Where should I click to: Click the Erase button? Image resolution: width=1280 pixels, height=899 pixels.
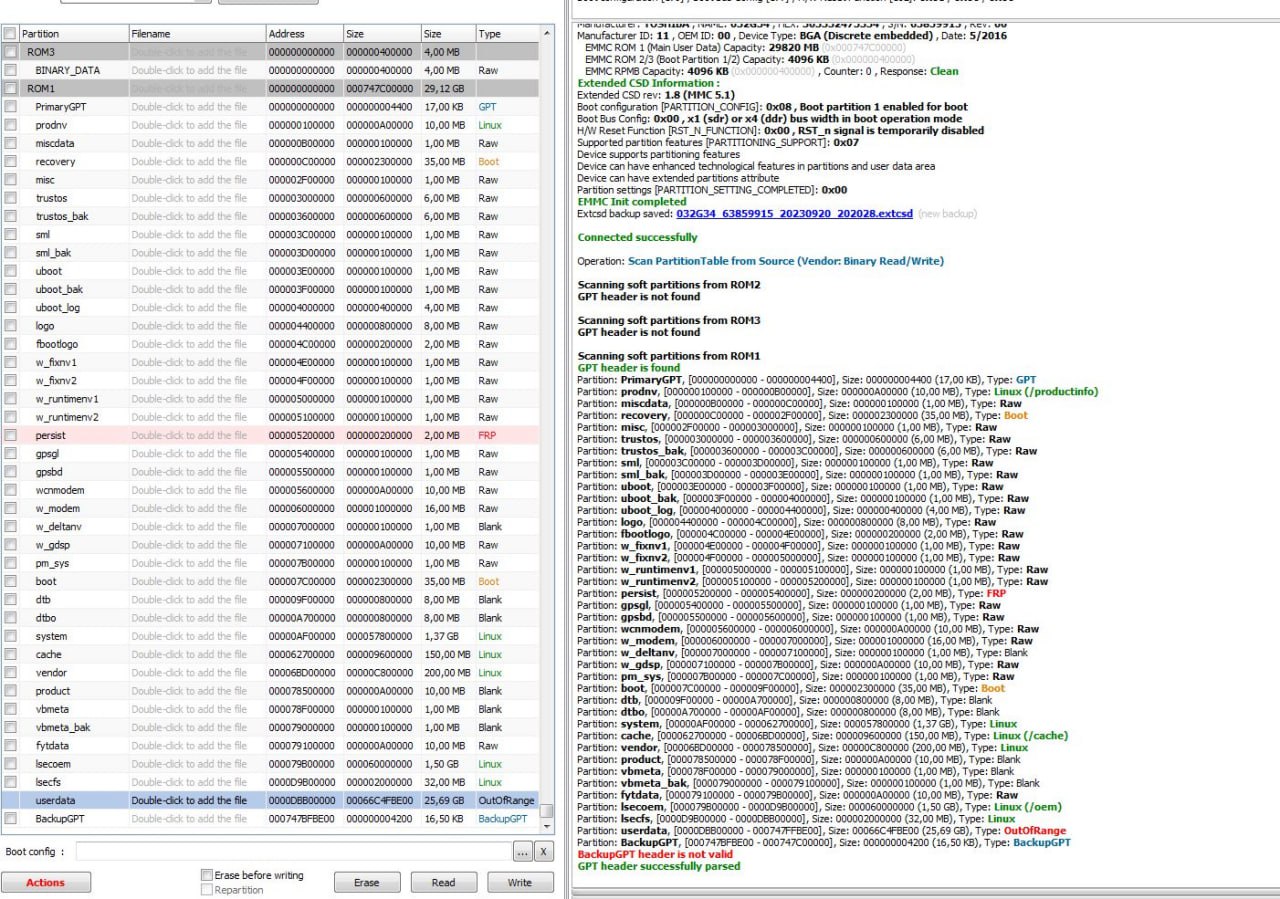[367, 882]
